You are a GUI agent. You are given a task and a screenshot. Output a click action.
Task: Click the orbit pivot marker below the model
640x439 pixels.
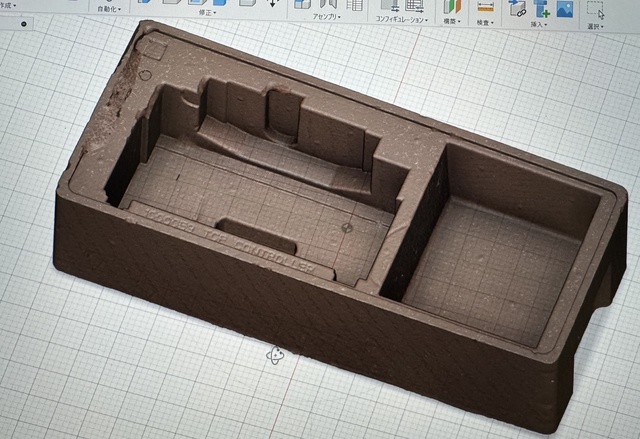click(275, 355)
